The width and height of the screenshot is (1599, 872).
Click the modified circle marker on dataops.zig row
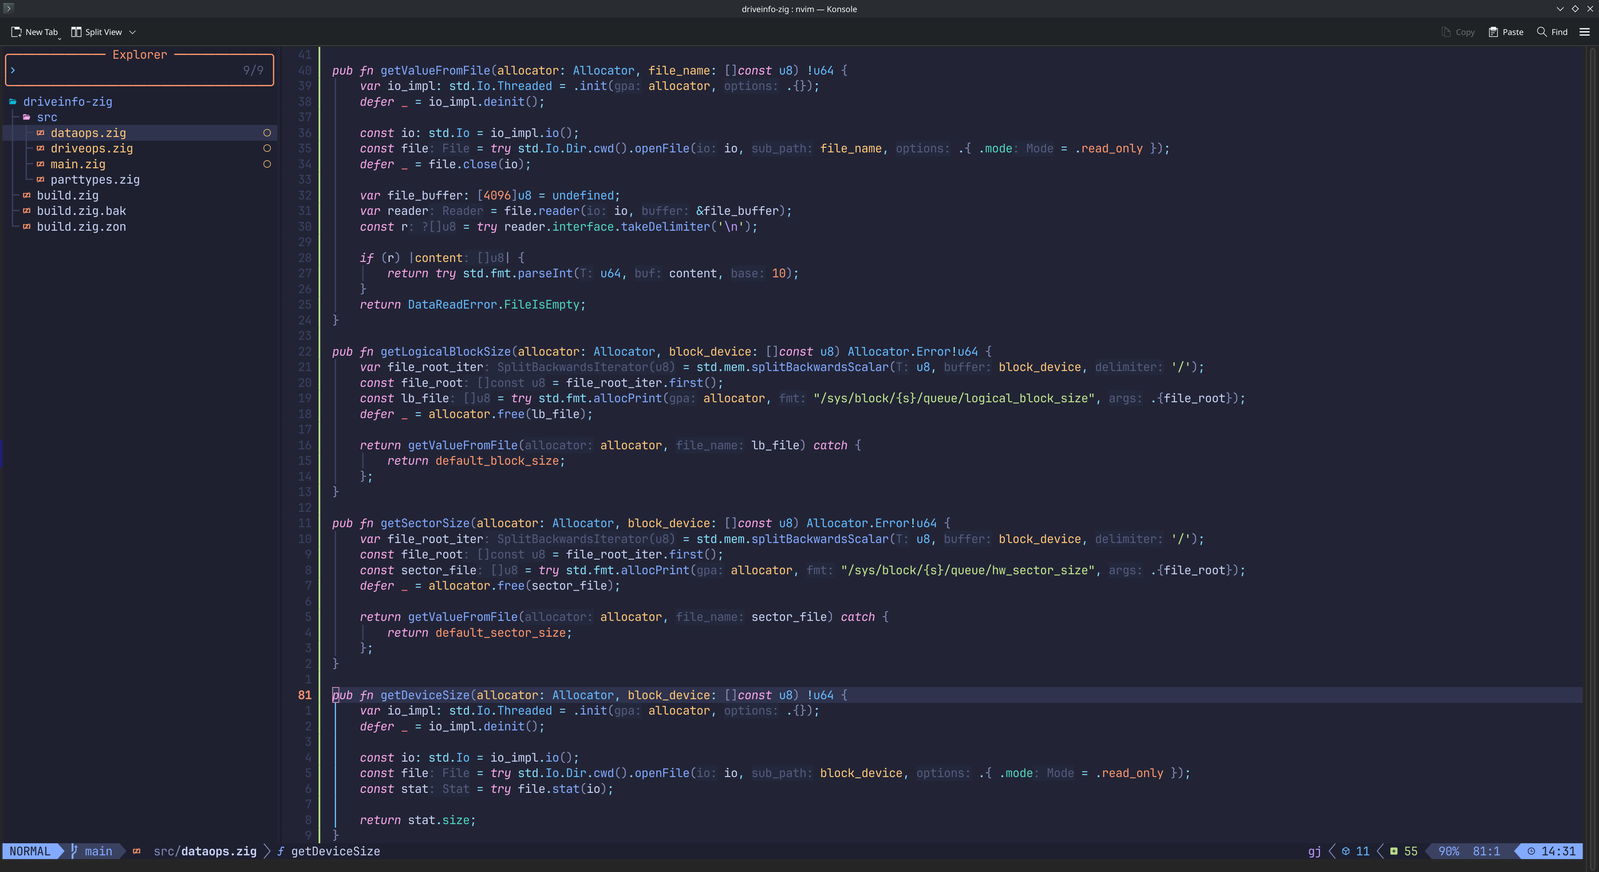click(x=267, y=133)
